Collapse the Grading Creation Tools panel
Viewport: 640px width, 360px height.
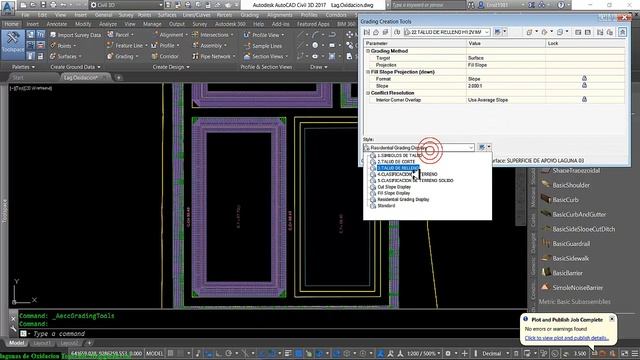[622, 32]
